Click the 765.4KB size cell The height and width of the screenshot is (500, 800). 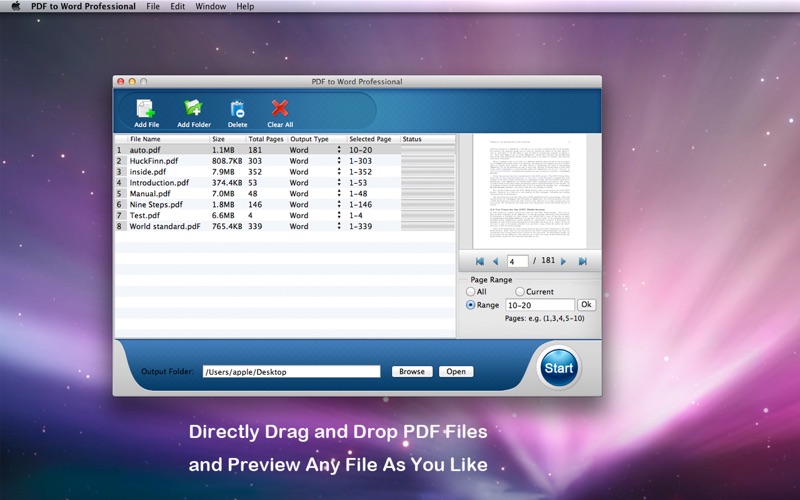click(x=227, y=226)
